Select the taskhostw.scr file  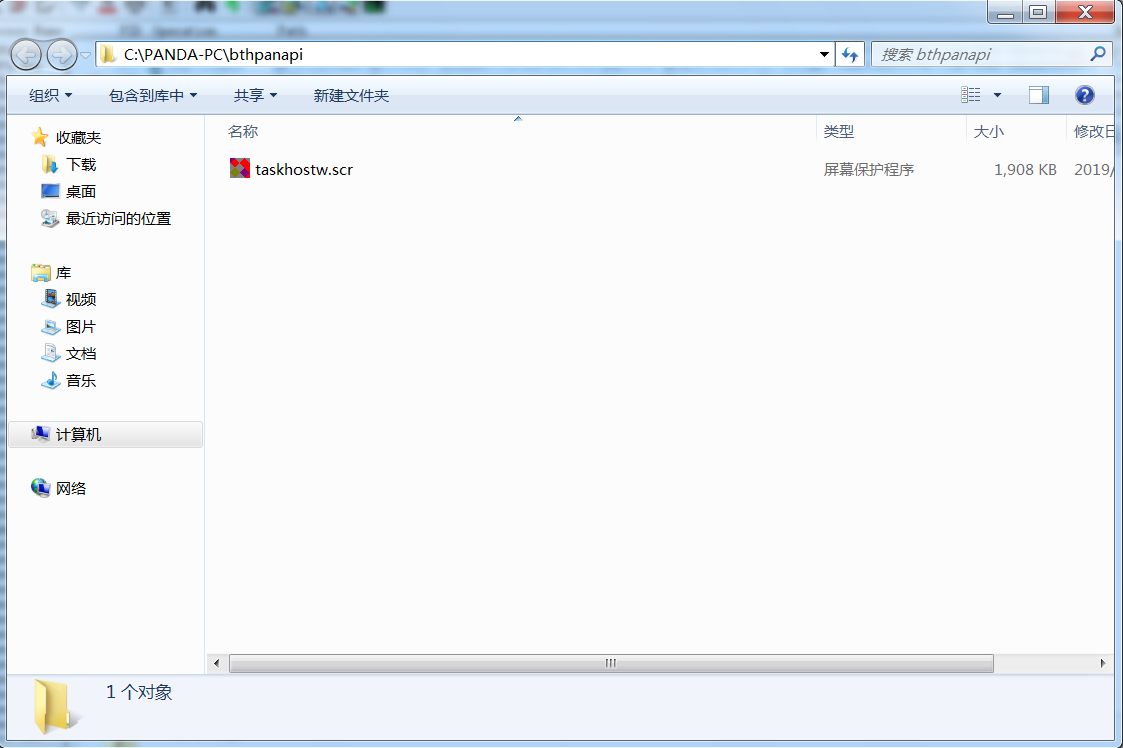point(291,170)
